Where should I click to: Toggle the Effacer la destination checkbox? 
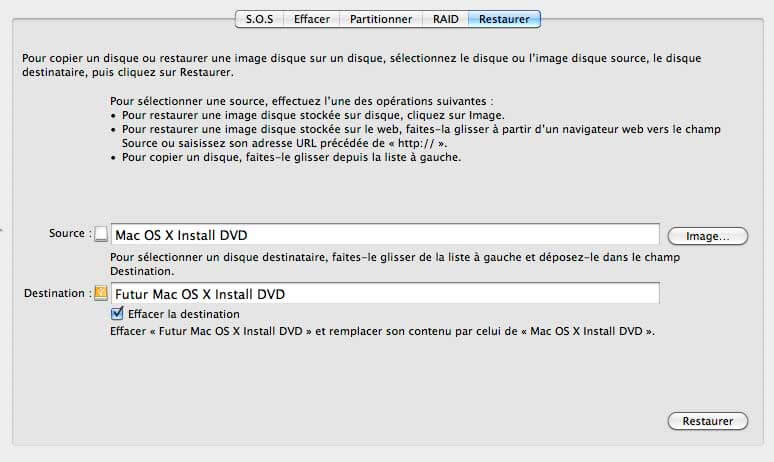117,313
